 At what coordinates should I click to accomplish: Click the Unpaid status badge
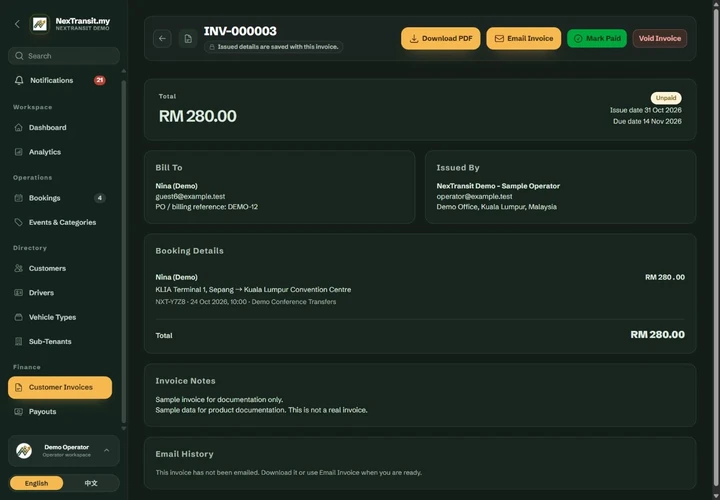coord(666,98)
